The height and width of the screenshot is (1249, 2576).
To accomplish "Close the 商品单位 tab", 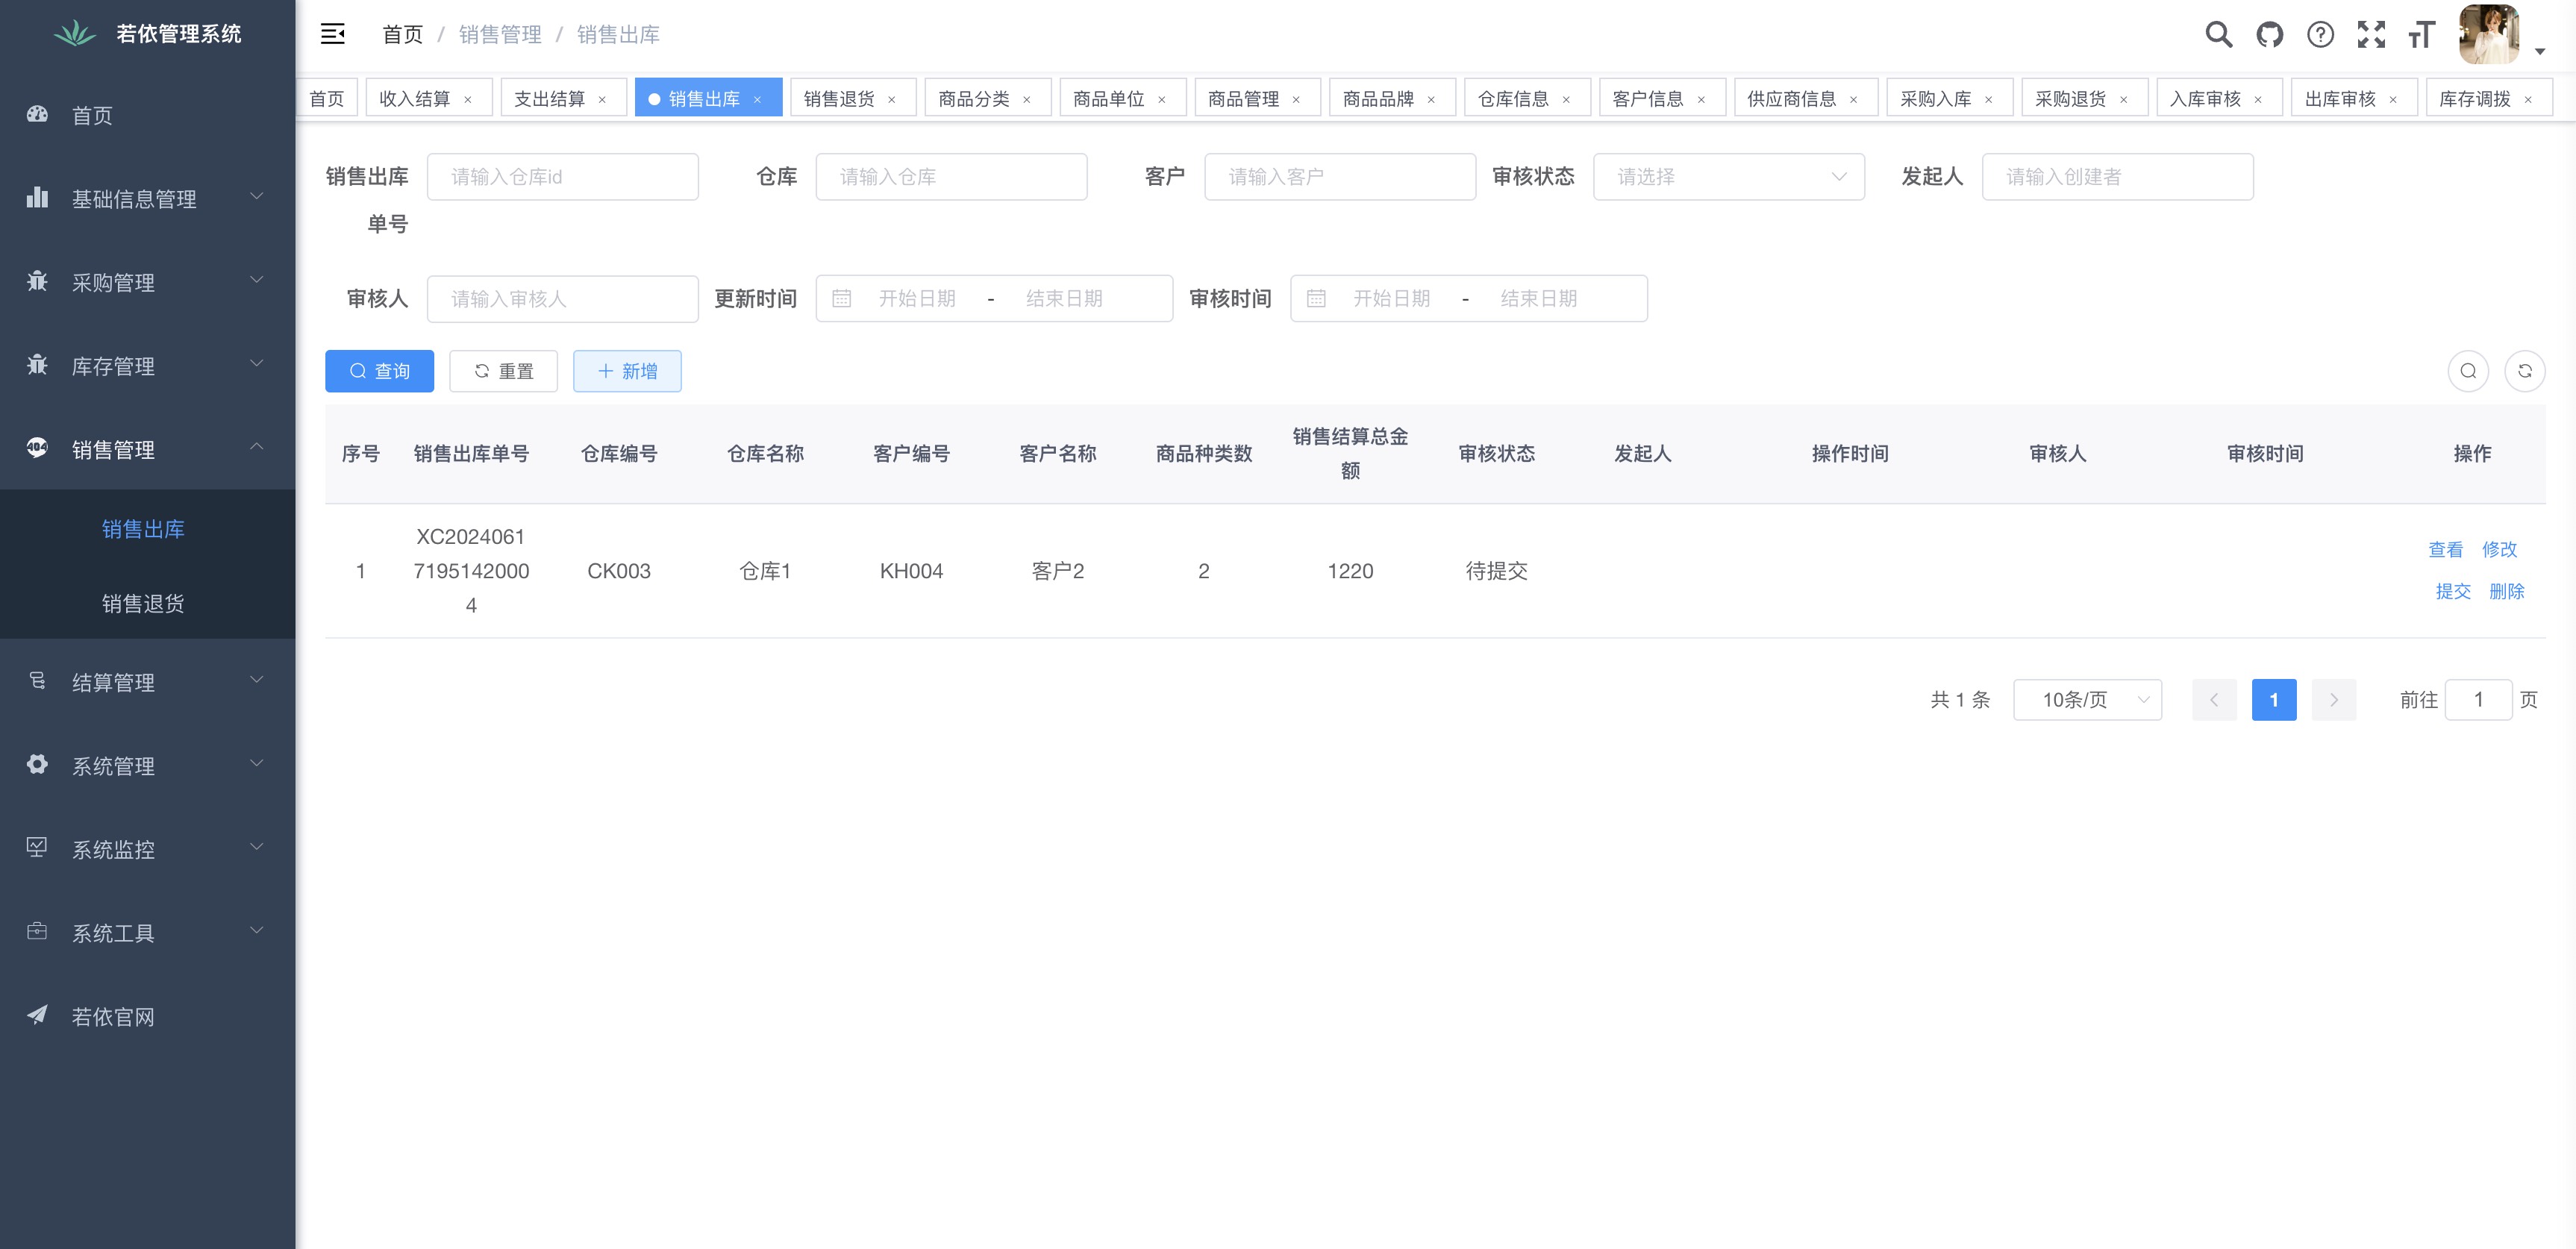I will point(1161,99).
